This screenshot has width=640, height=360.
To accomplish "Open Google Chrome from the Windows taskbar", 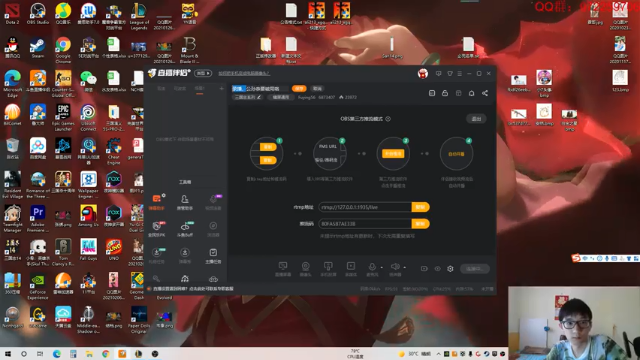I will (x=106, y=354).
